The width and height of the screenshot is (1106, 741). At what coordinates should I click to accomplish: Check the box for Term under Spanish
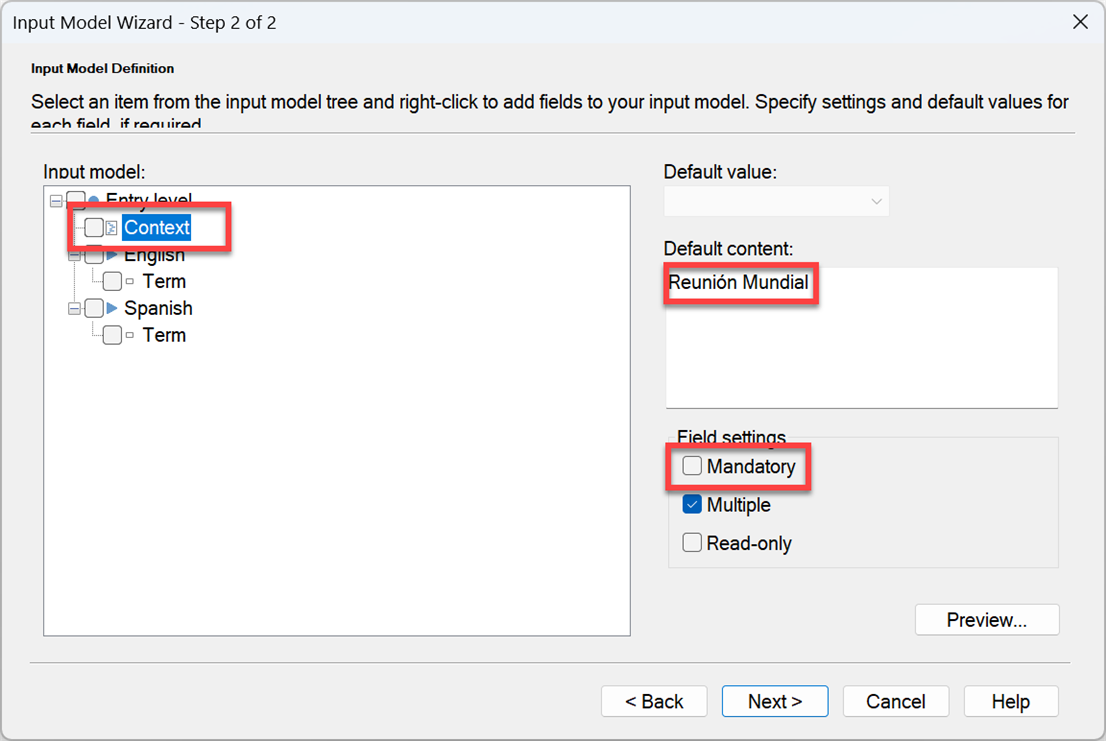click(112, 335)
